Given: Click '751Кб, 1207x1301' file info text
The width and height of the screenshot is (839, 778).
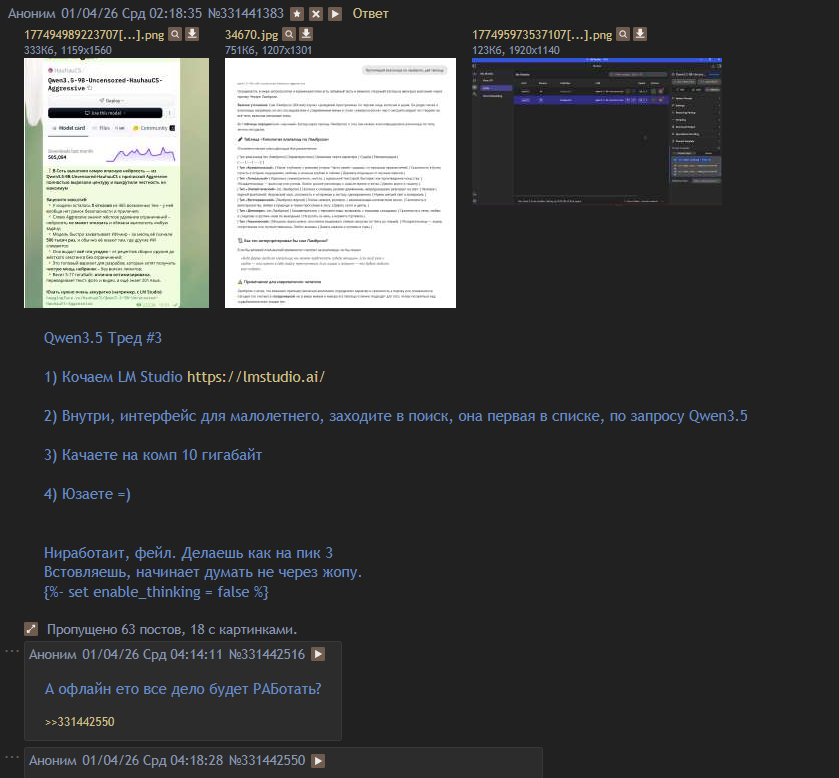Looking at the screenshot, I should tap(268, 50).
